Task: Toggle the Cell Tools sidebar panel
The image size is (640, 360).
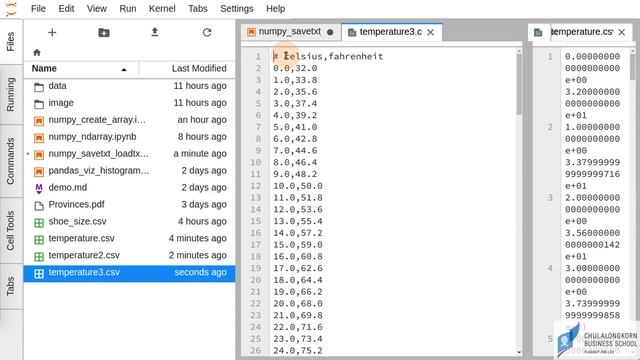Action: (x=11, y=231)
